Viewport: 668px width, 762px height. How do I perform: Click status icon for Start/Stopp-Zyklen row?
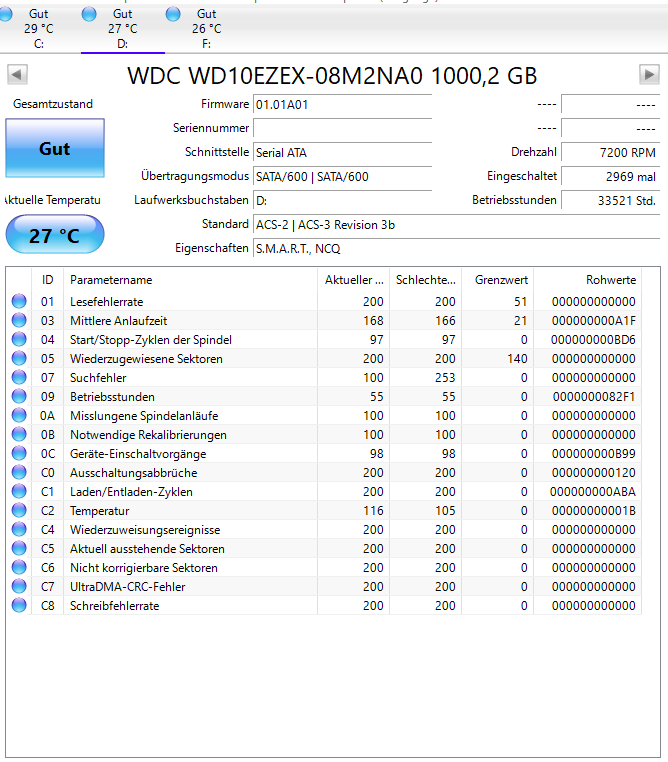click(19, 339)
